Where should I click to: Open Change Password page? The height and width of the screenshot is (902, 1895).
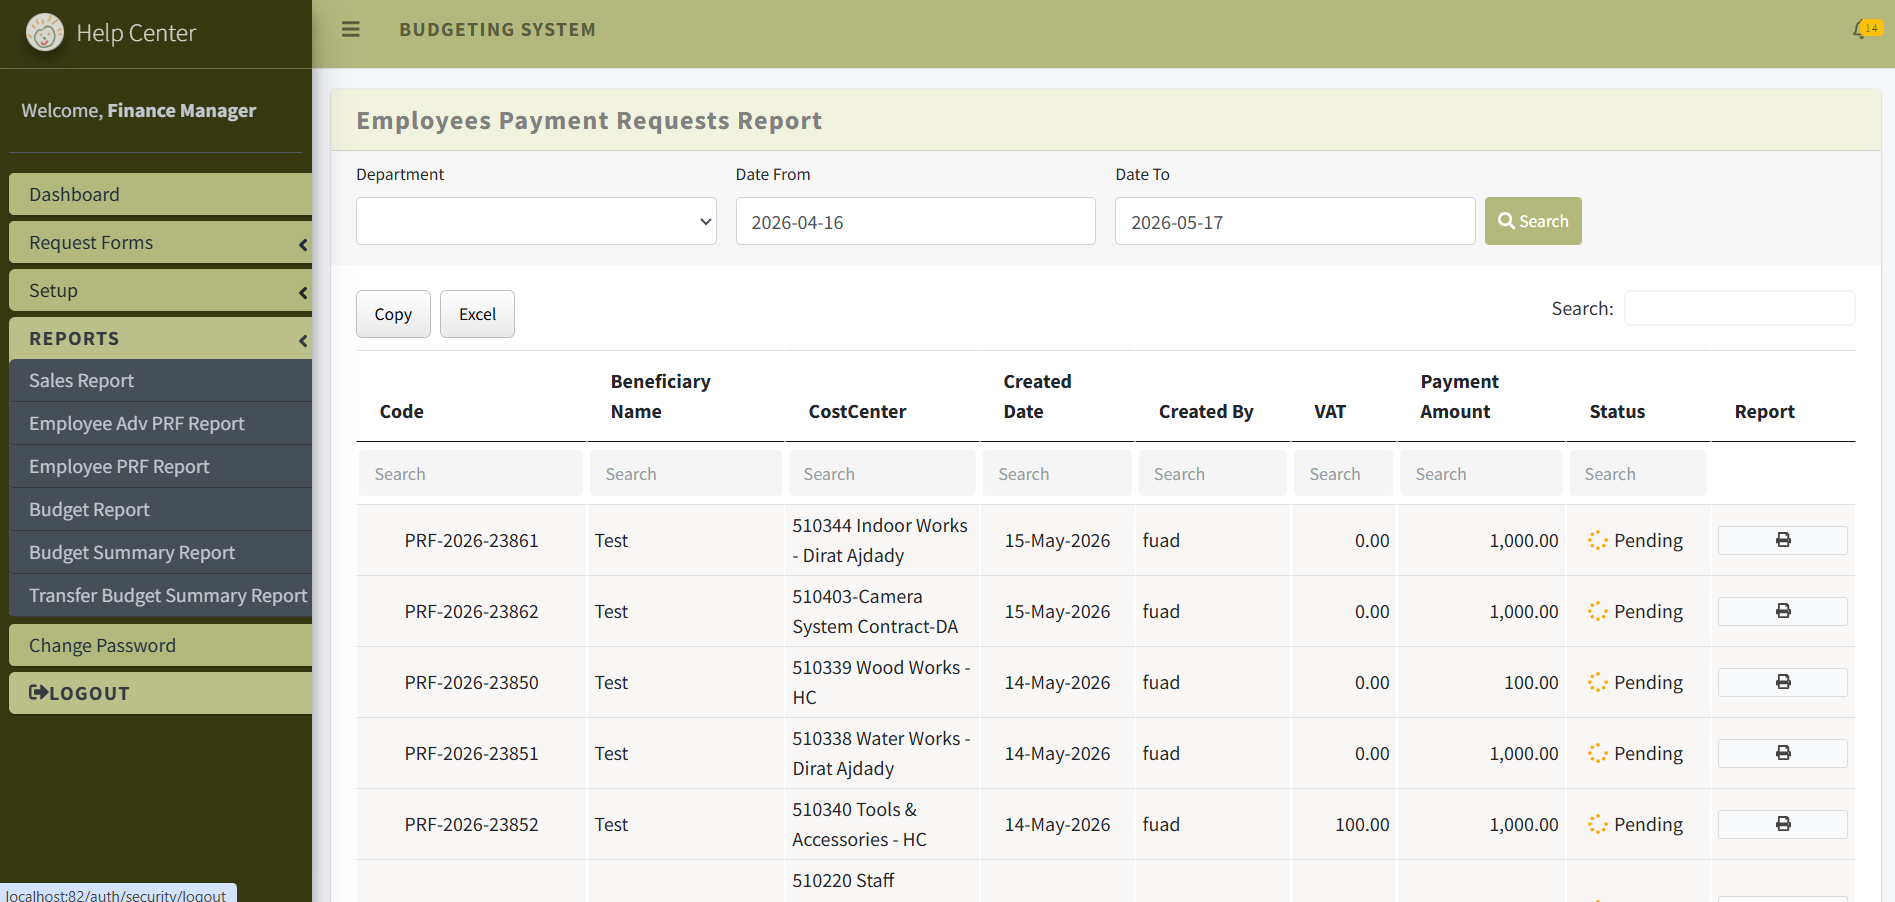[160, 645]
